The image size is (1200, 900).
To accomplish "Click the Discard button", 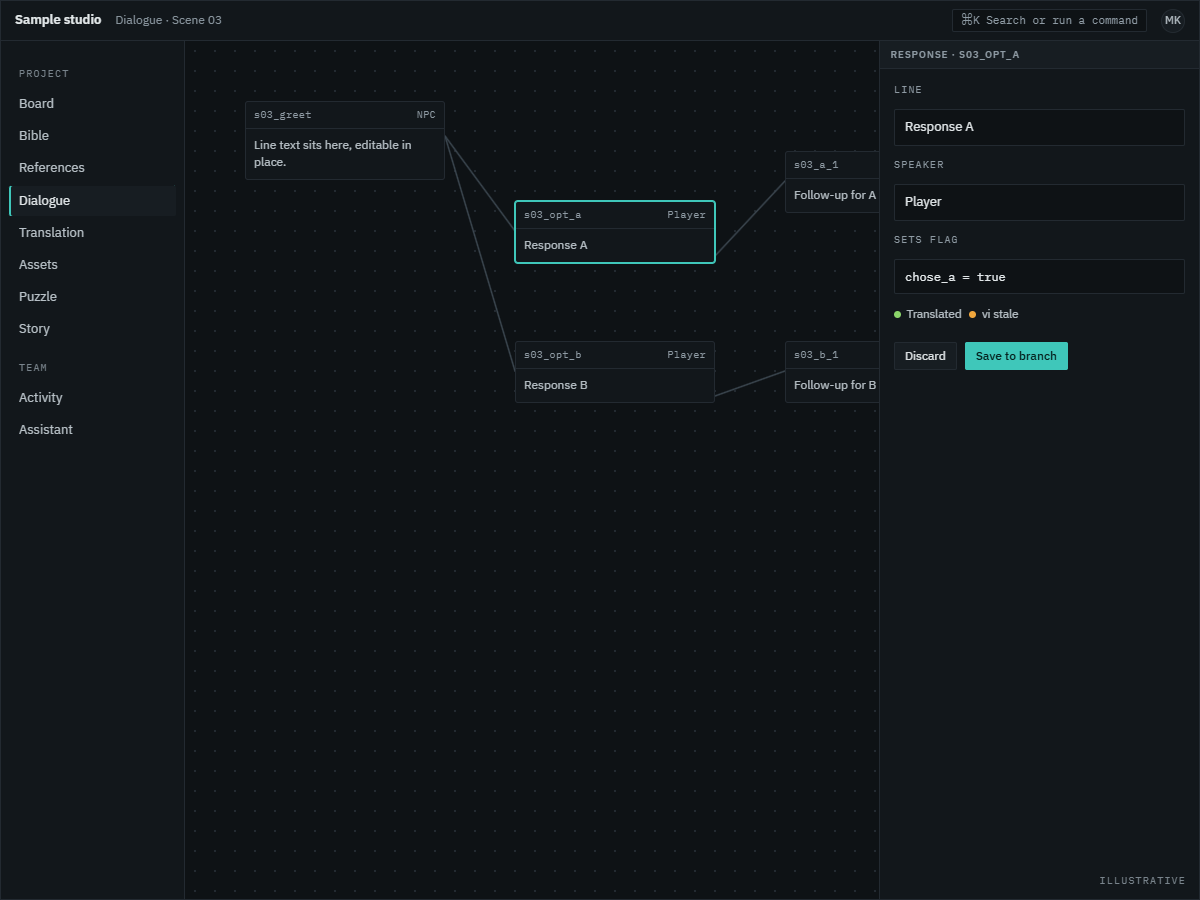I will click(925, 356).
